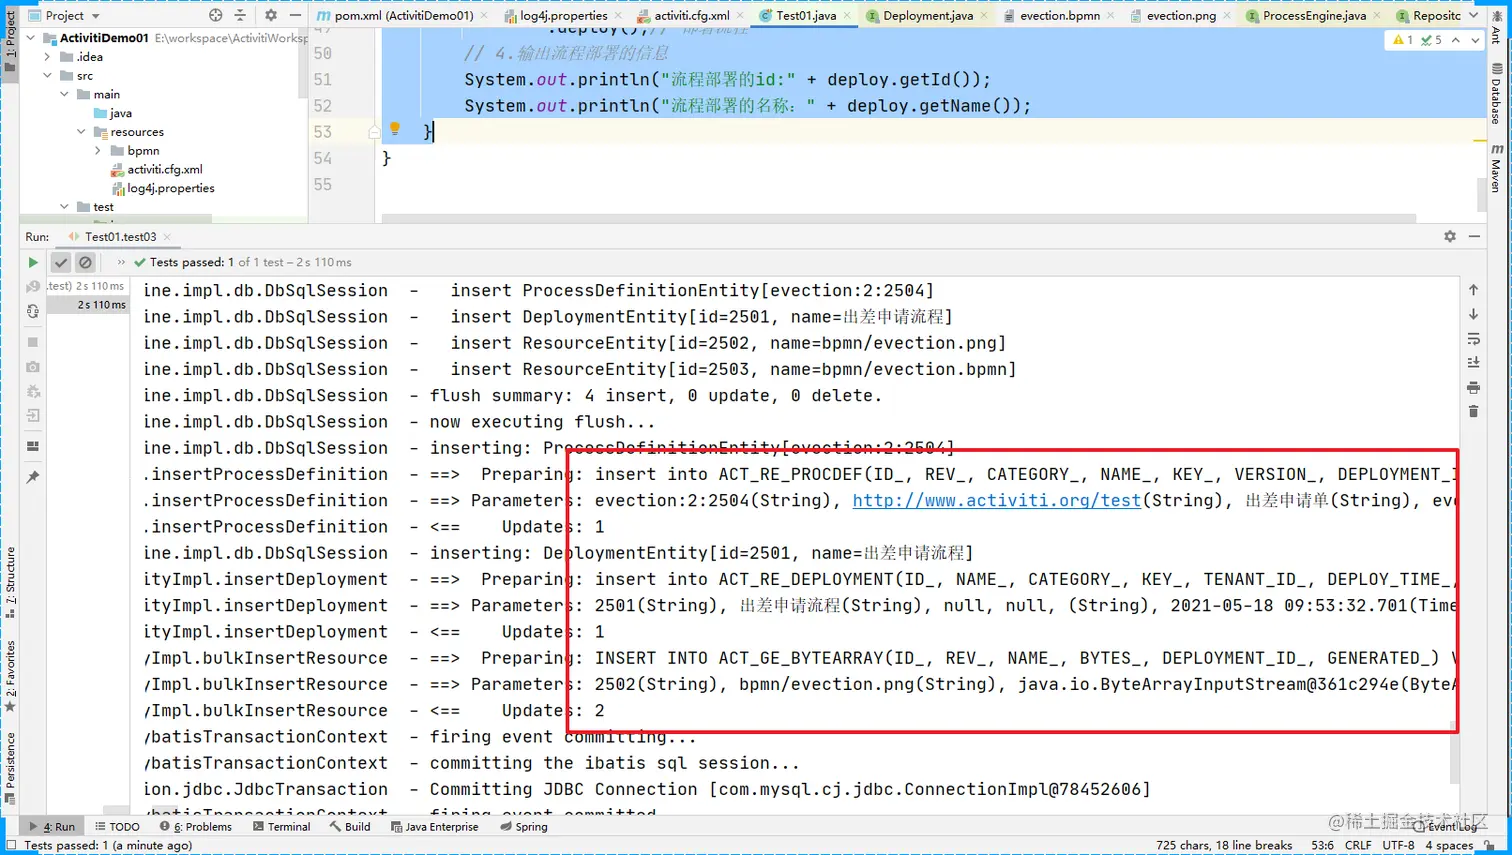Expand the .idea folder
The height and width of the screenshot is (855, 1512).
[x=47, y=57]
